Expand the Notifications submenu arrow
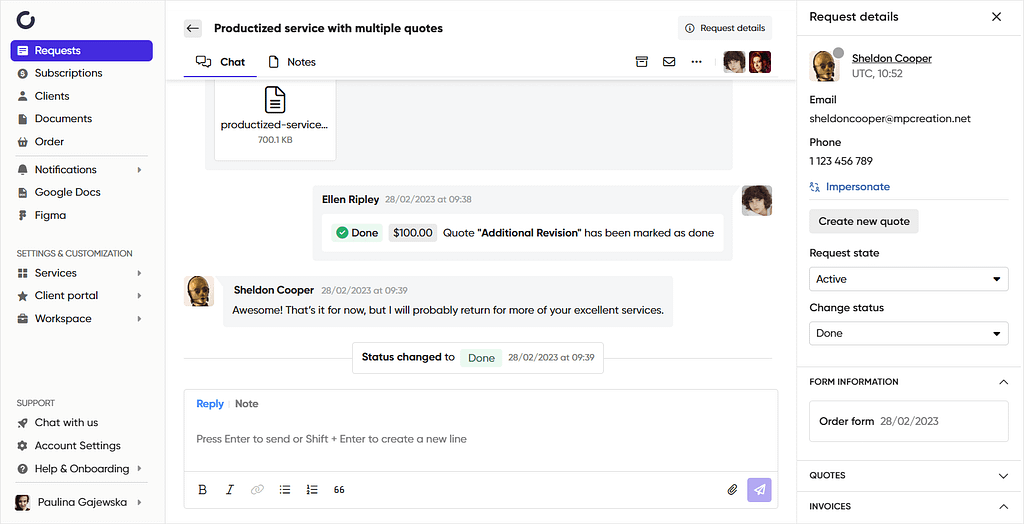The image size is (1024, 524). (139, 170)
